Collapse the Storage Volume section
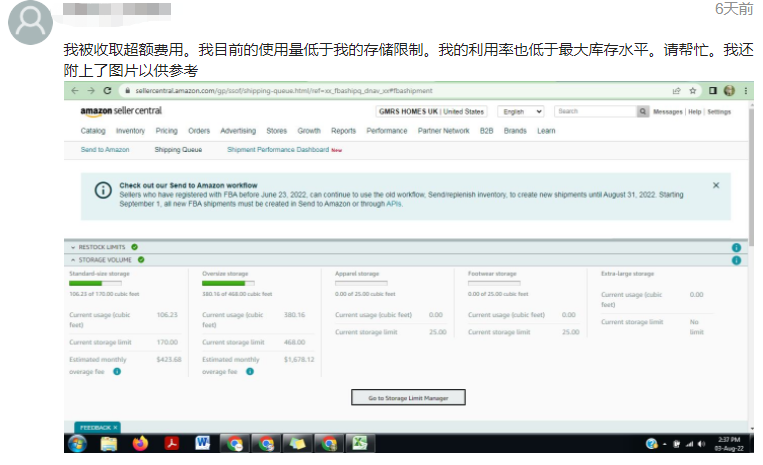763x465 pixels. tap(73, 260)
